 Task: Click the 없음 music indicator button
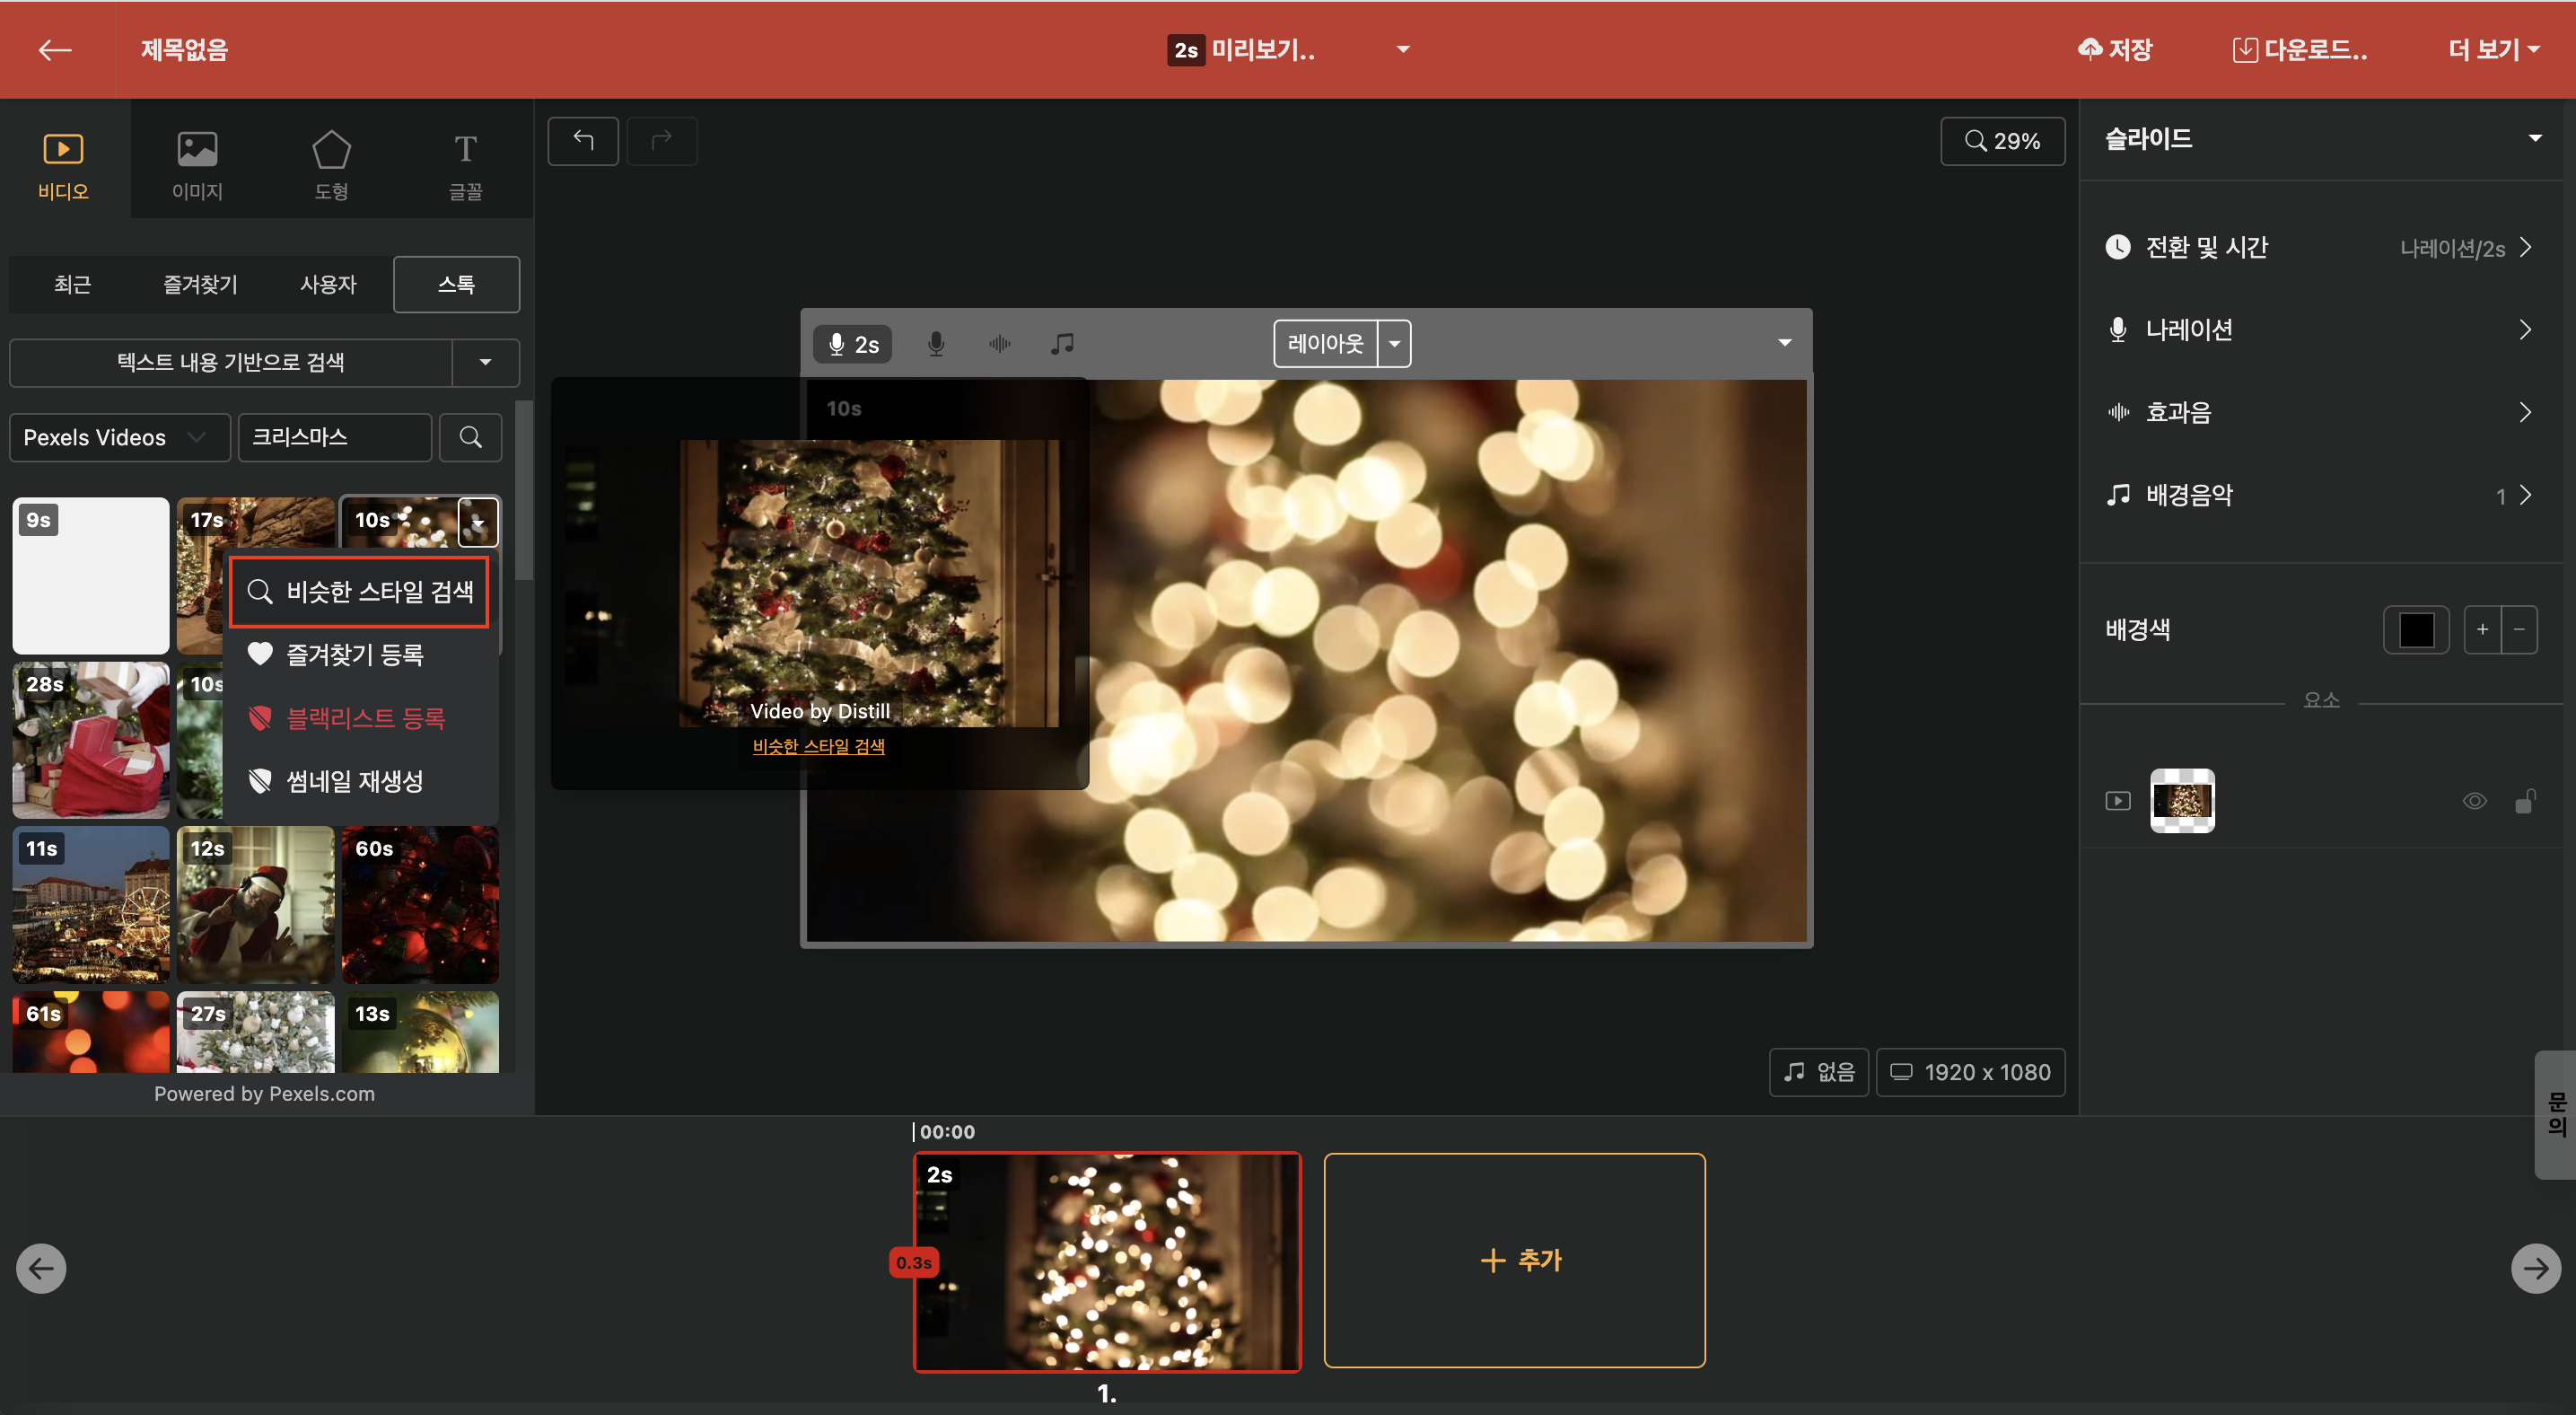click(x=1819, y=1072)
